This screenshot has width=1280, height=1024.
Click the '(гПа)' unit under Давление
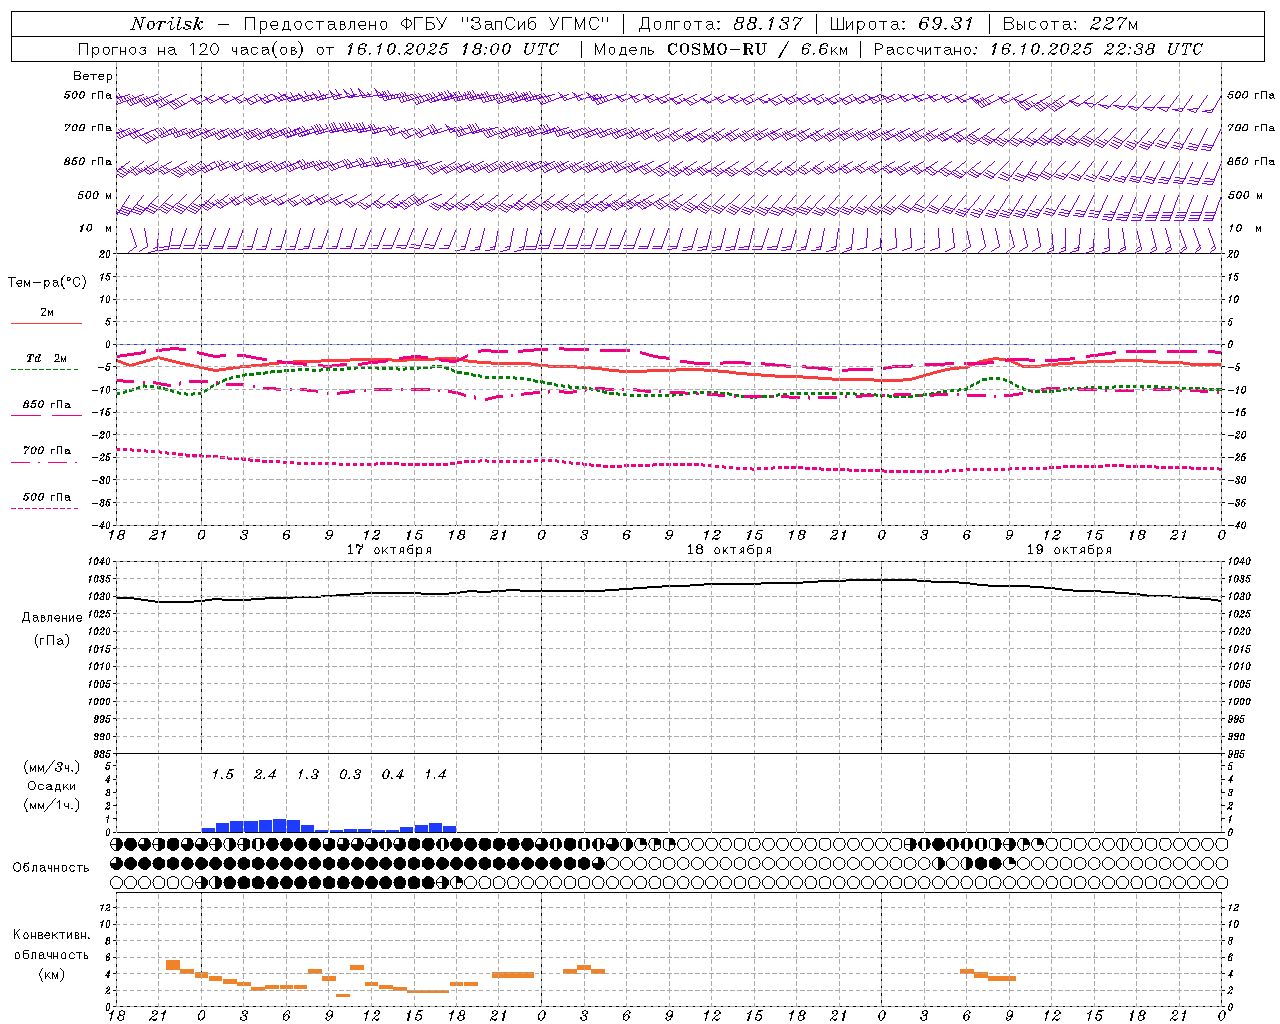(x=52, y=640)
